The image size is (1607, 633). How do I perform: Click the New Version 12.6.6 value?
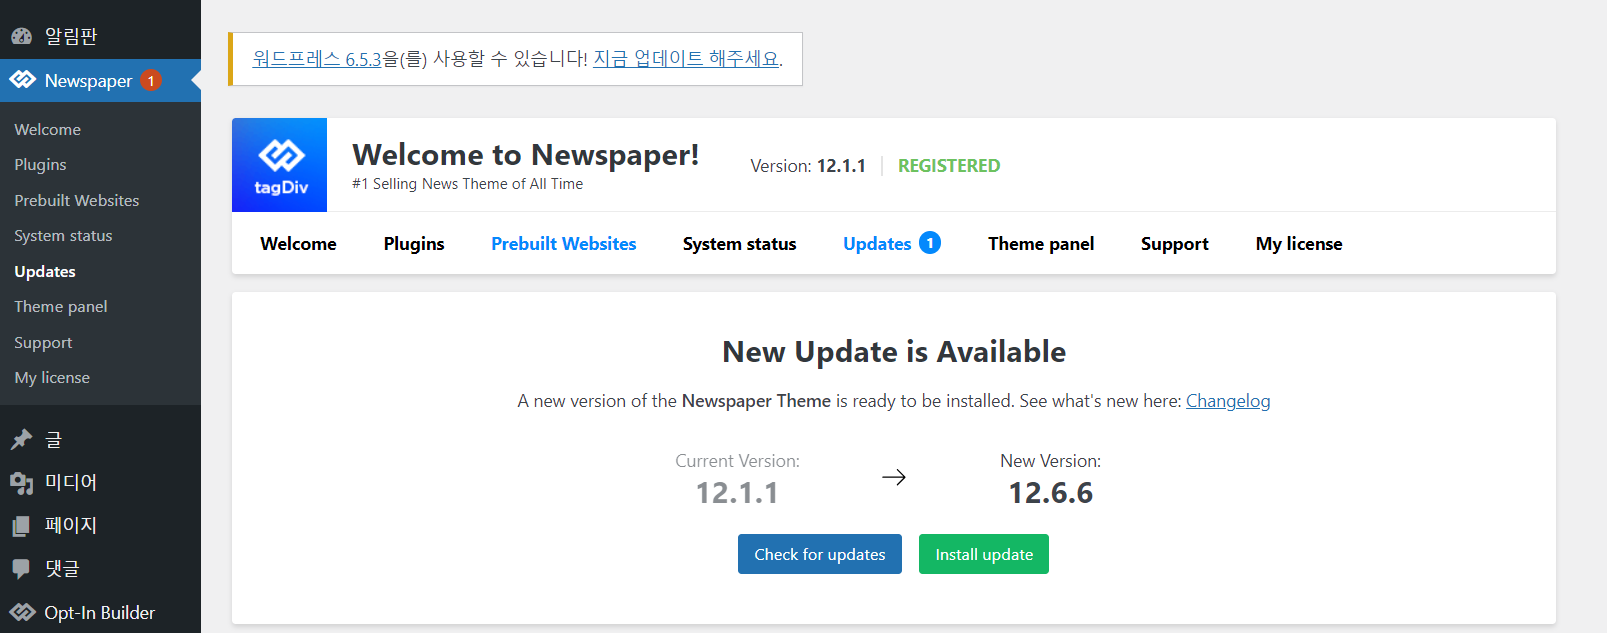(1051, 492)
